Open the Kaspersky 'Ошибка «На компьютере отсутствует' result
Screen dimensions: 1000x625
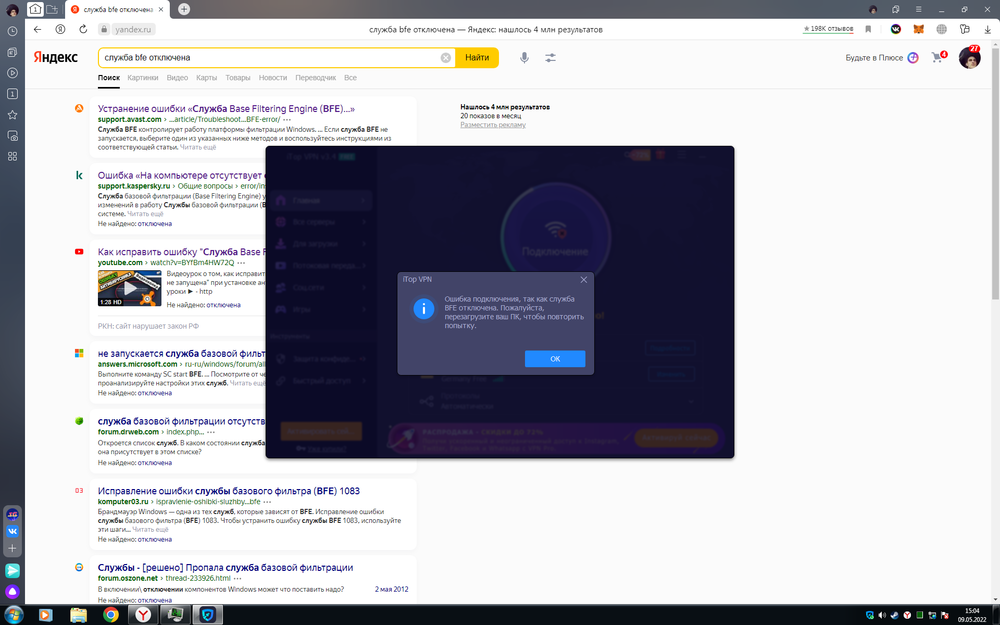[x=180, y=175]
